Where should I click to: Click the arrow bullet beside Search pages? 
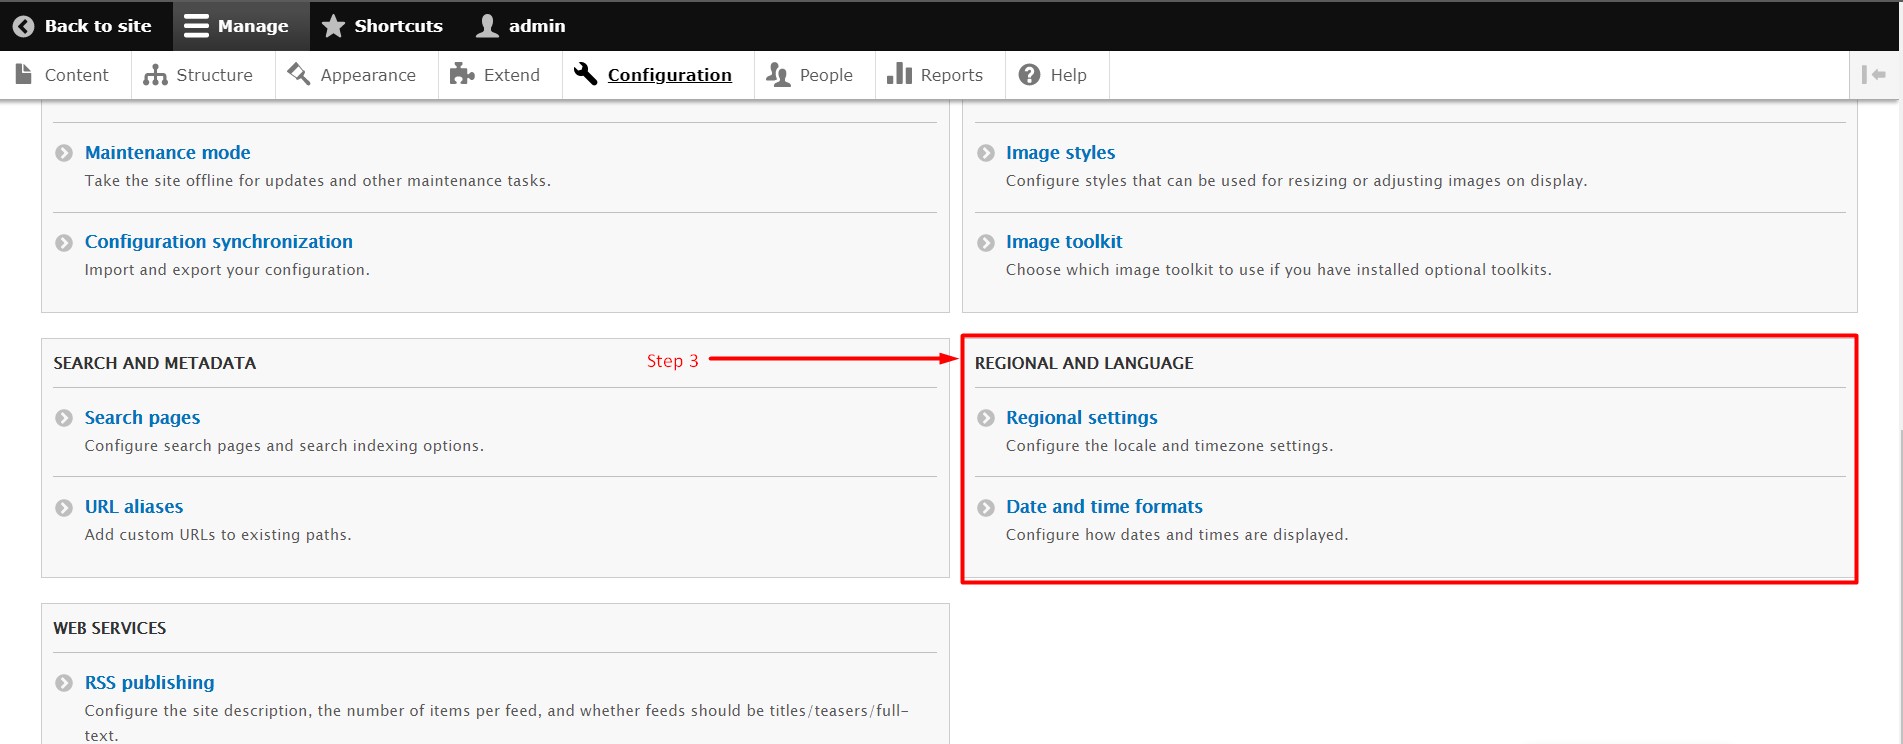(64, 418)
